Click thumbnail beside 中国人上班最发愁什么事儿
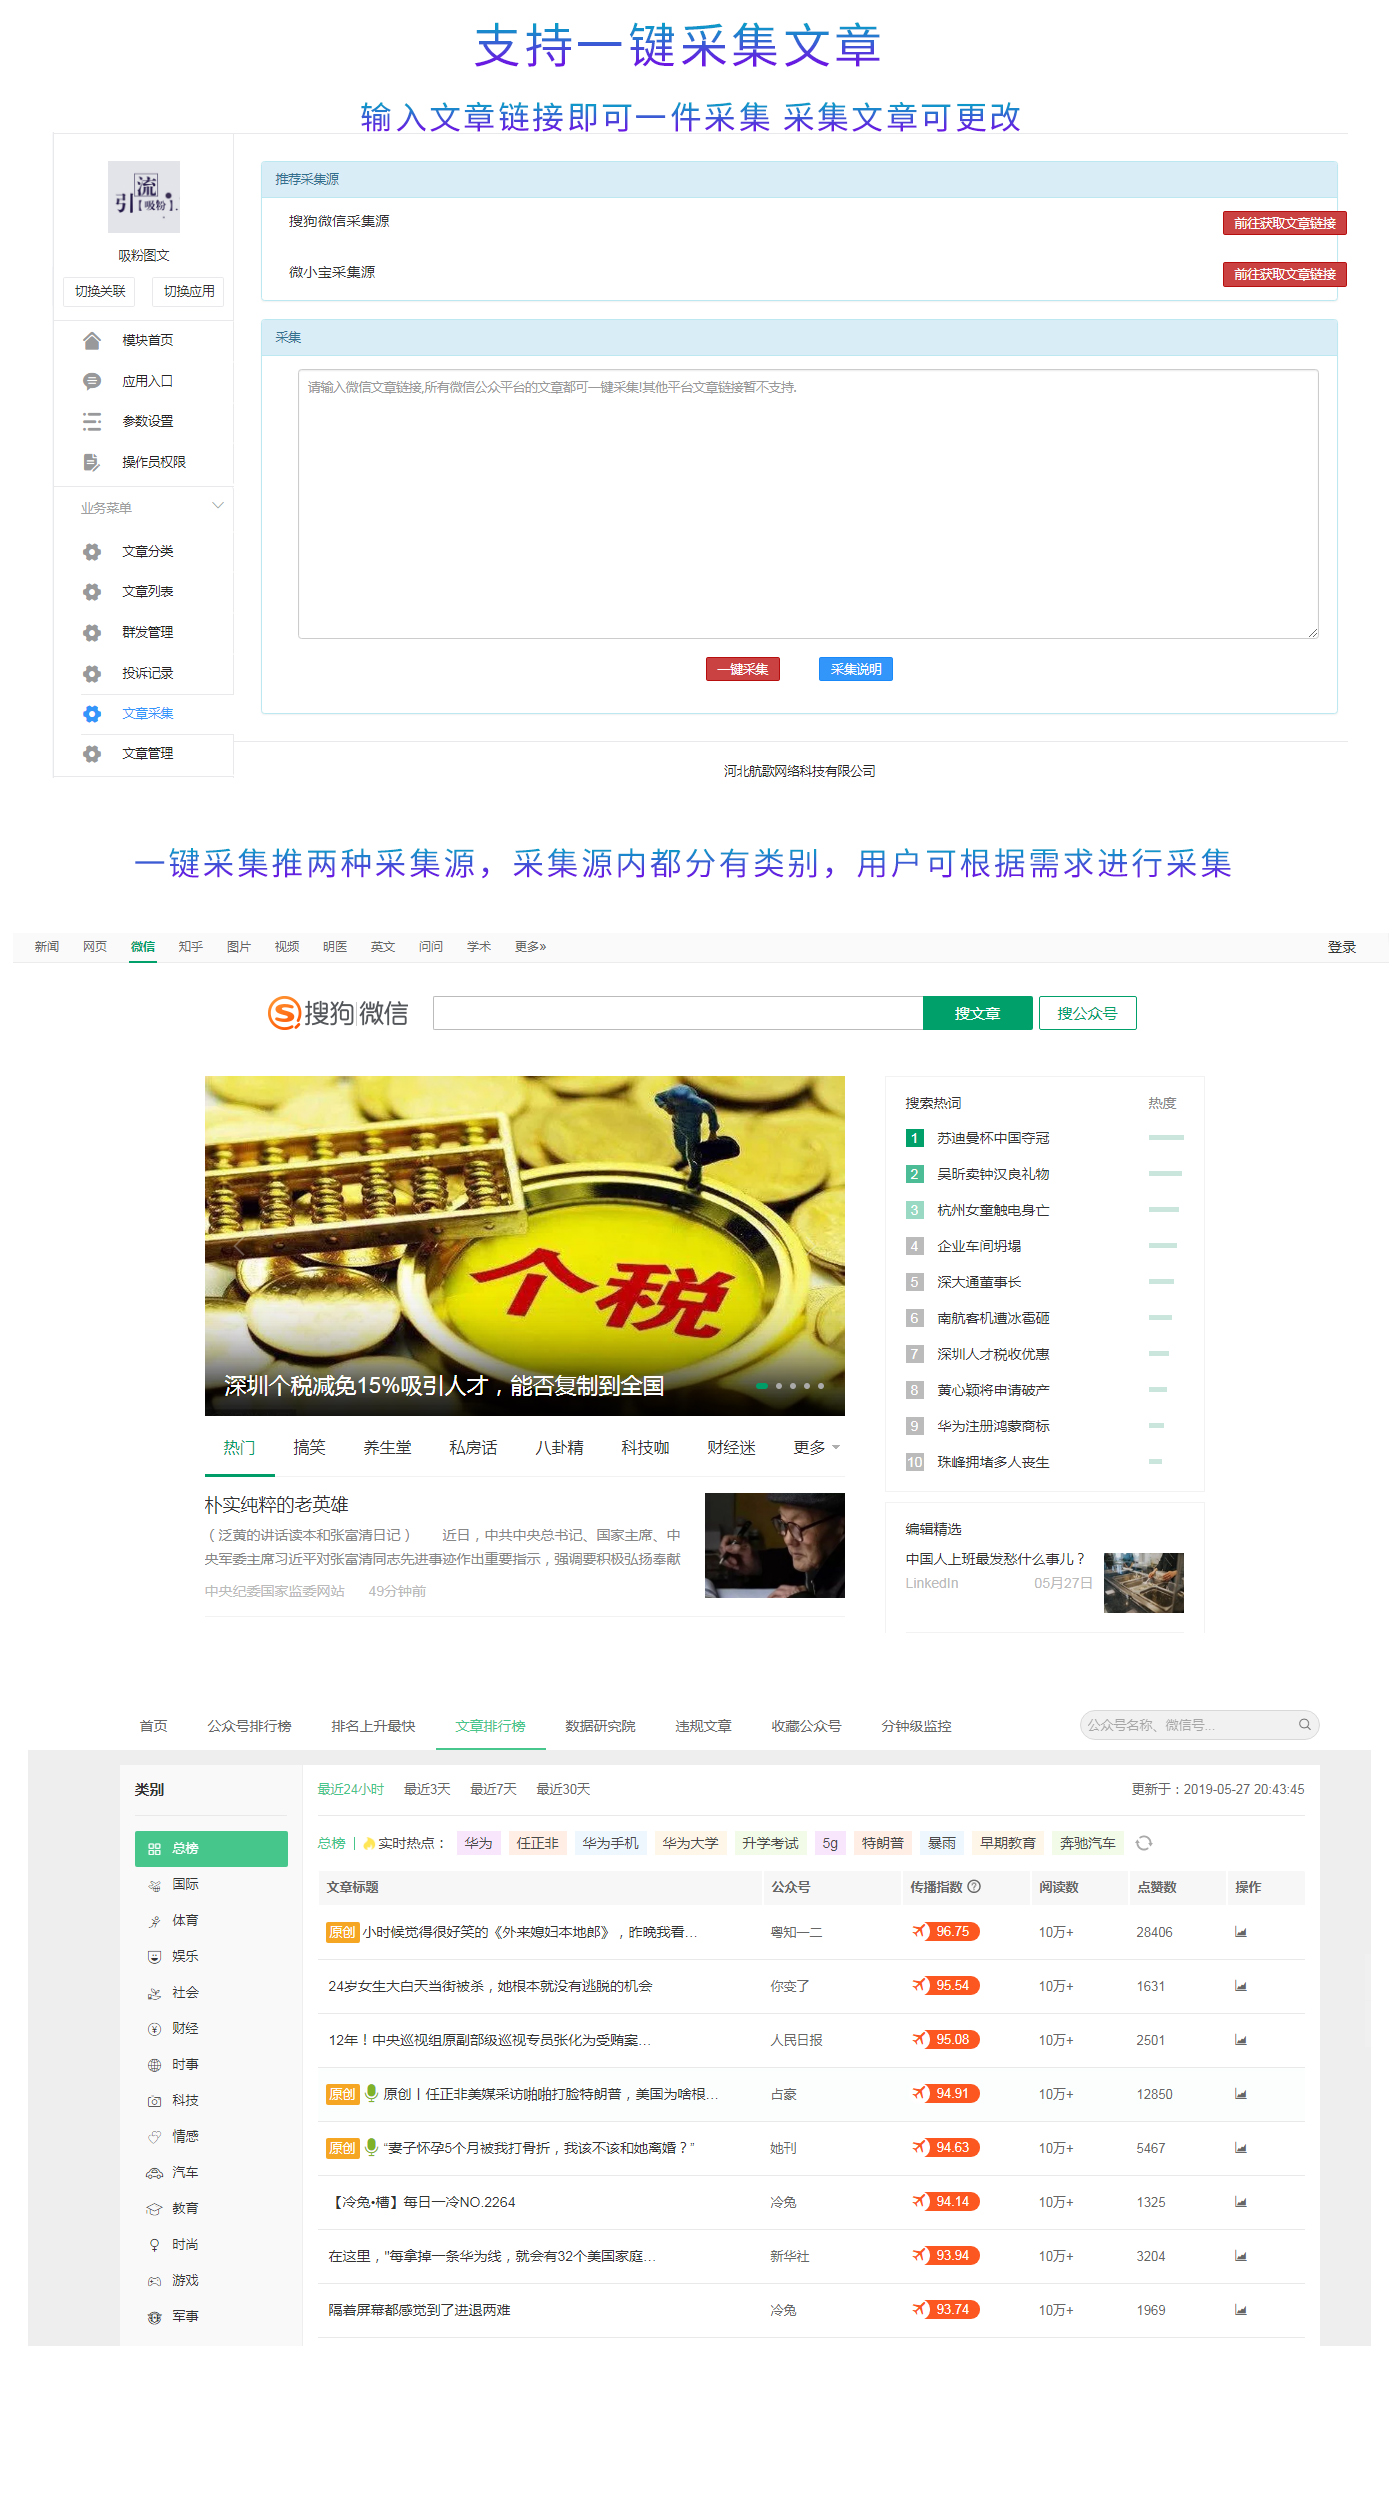 tap(1144, 1583)
